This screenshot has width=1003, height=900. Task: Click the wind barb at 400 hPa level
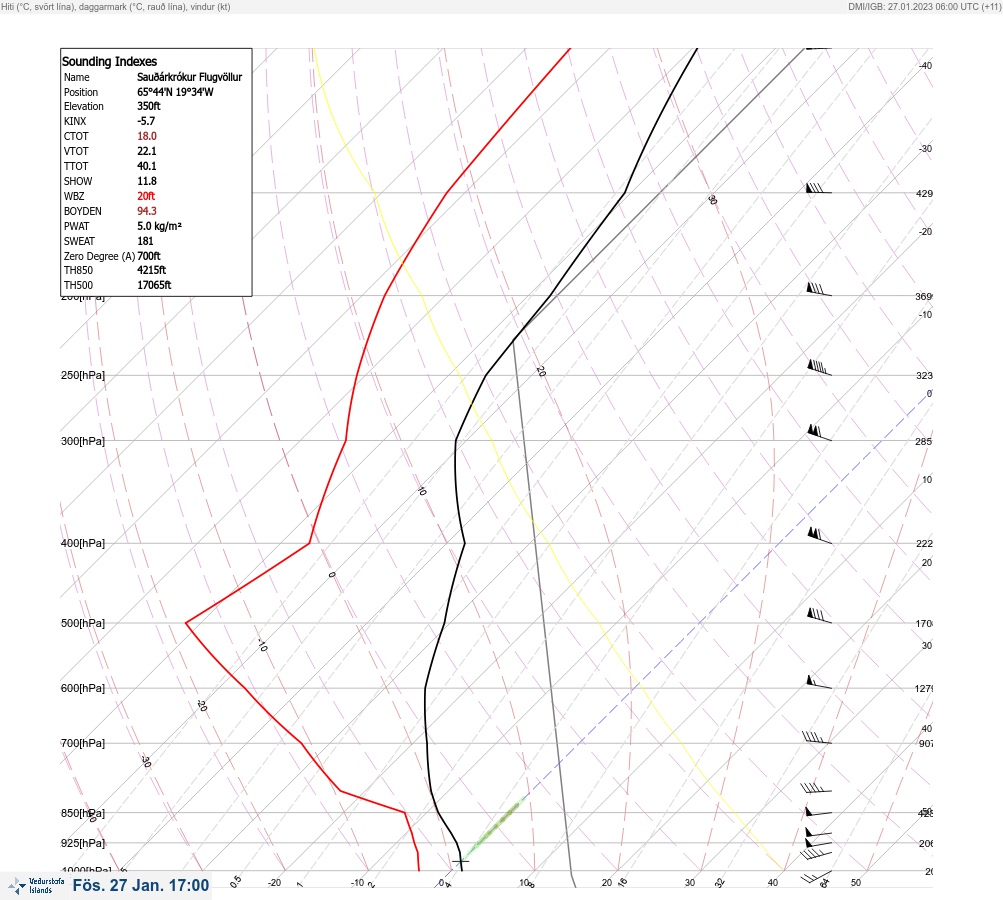coord(819,536)
